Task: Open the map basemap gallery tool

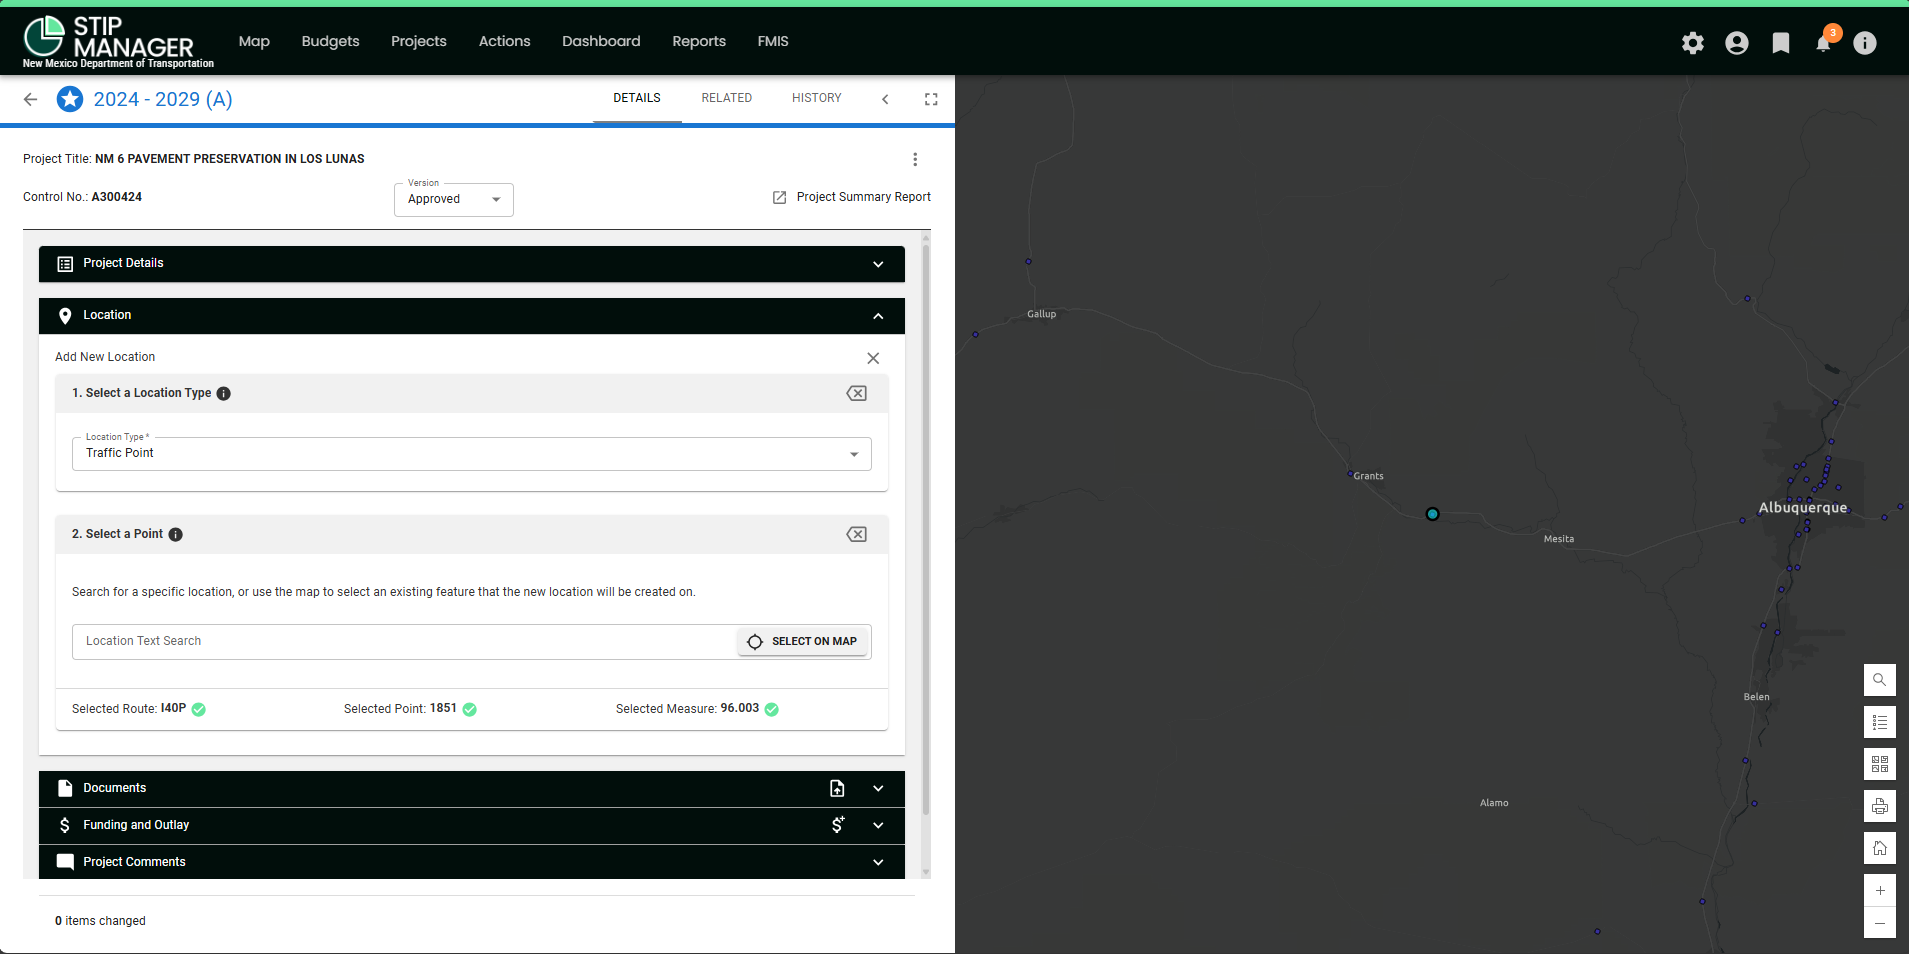Action: [x=1880, y=764]
